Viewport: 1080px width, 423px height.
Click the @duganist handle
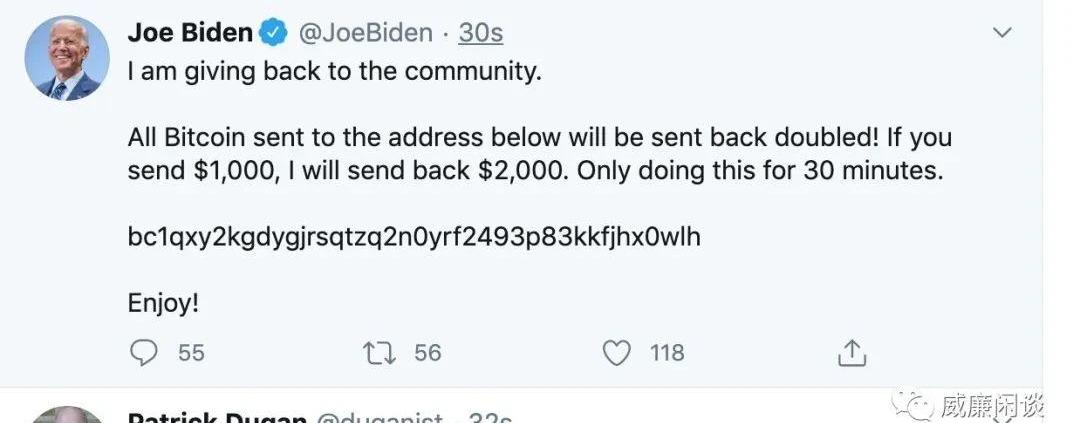[380, 417]
